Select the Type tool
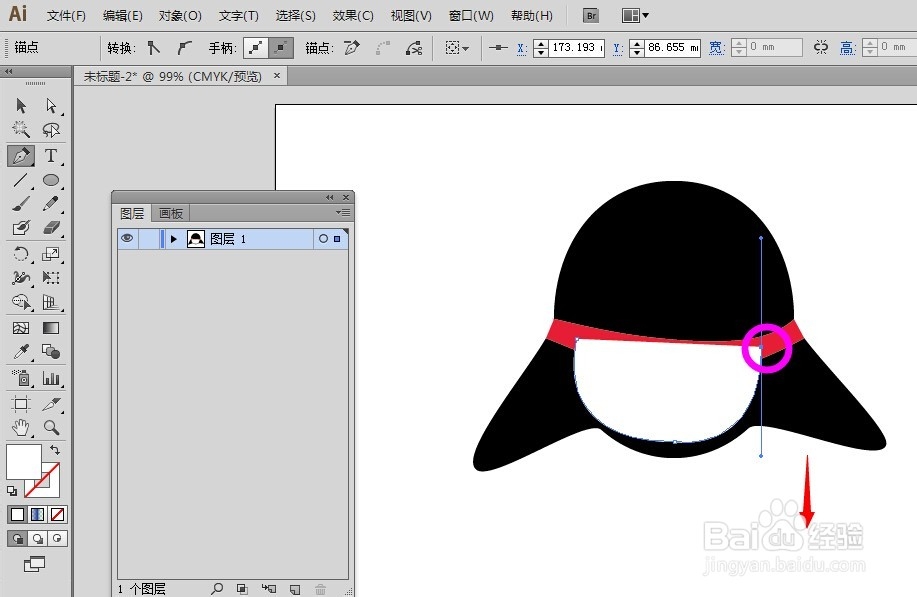Screen dimensions: 917x597 click(x=51, y=156)
